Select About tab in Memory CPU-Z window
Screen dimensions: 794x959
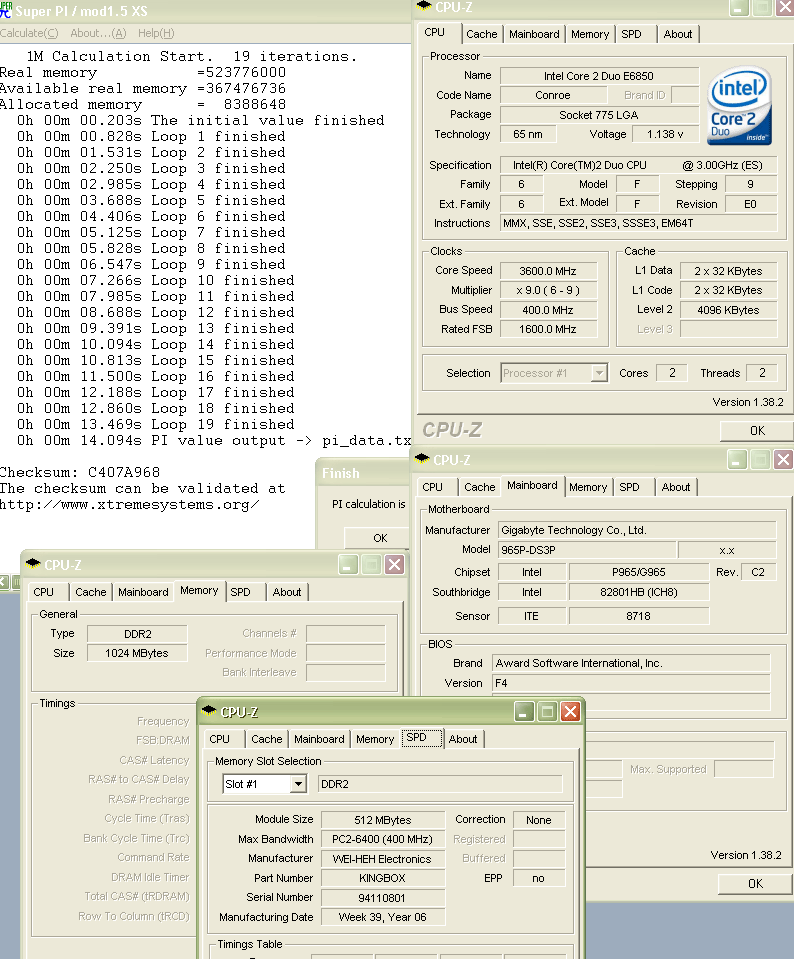287,592
